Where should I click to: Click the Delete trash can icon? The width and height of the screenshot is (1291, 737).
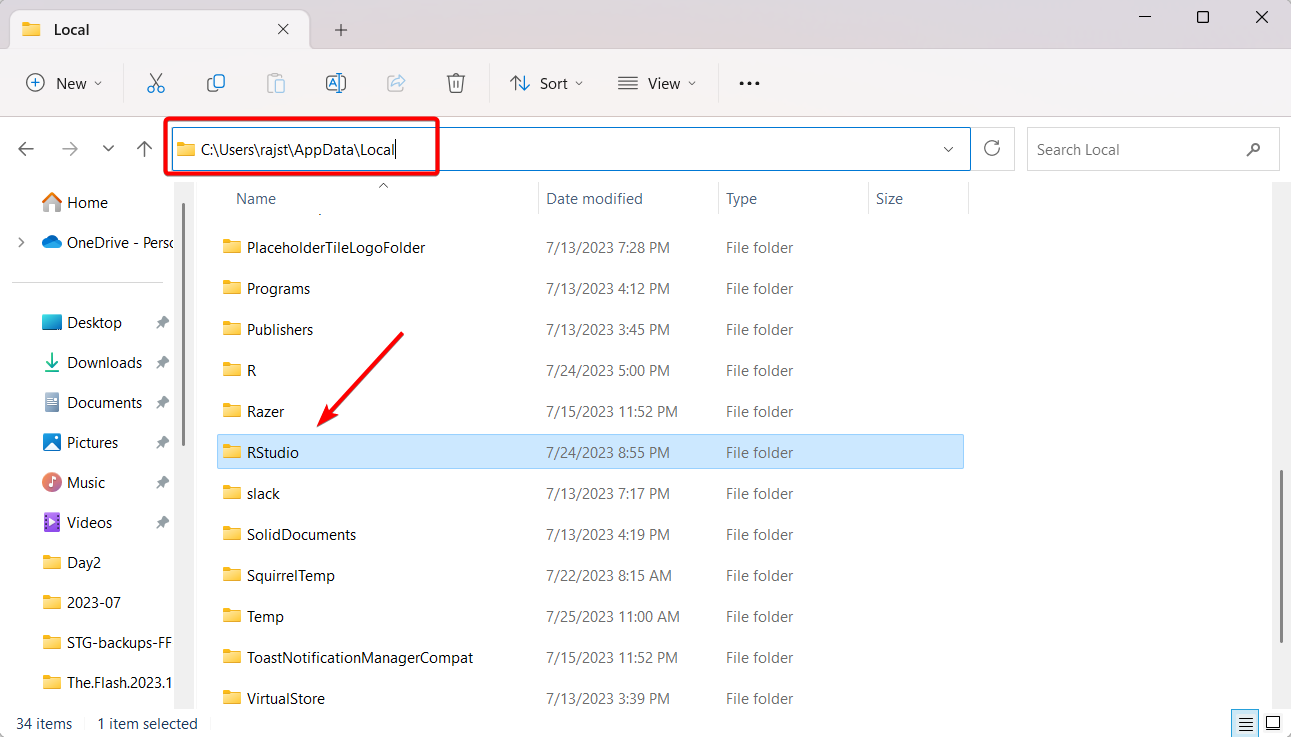456,83
